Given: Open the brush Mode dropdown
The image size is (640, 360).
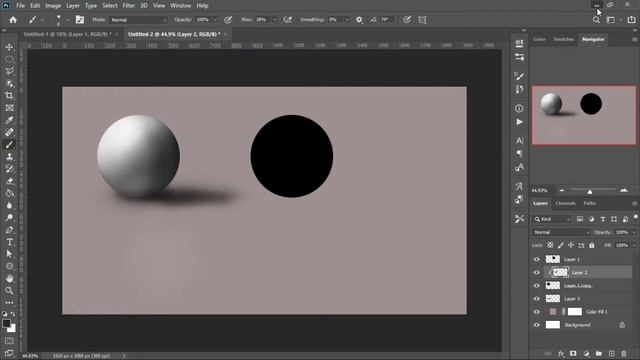Looking at the screenshot, I should [x=139, y=20].
